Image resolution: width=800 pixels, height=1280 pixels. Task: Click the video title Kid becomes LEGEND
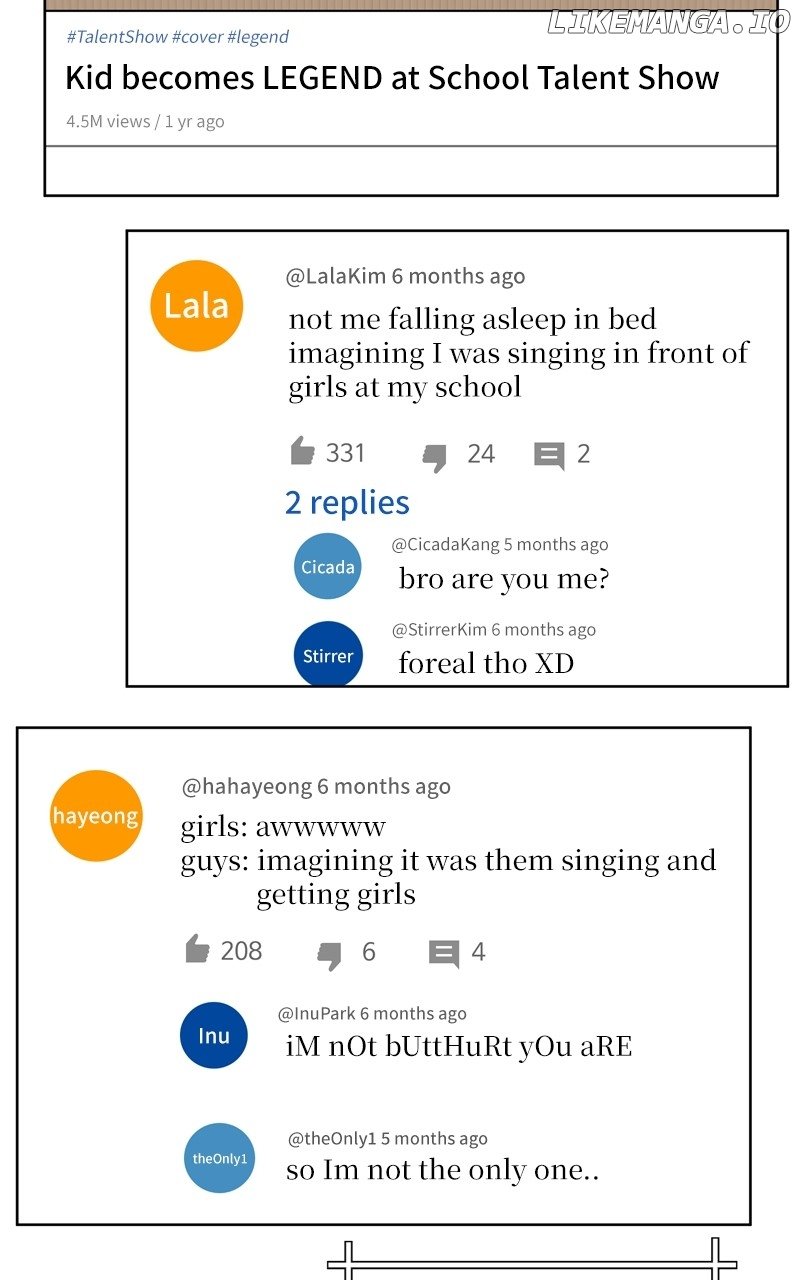392,78
